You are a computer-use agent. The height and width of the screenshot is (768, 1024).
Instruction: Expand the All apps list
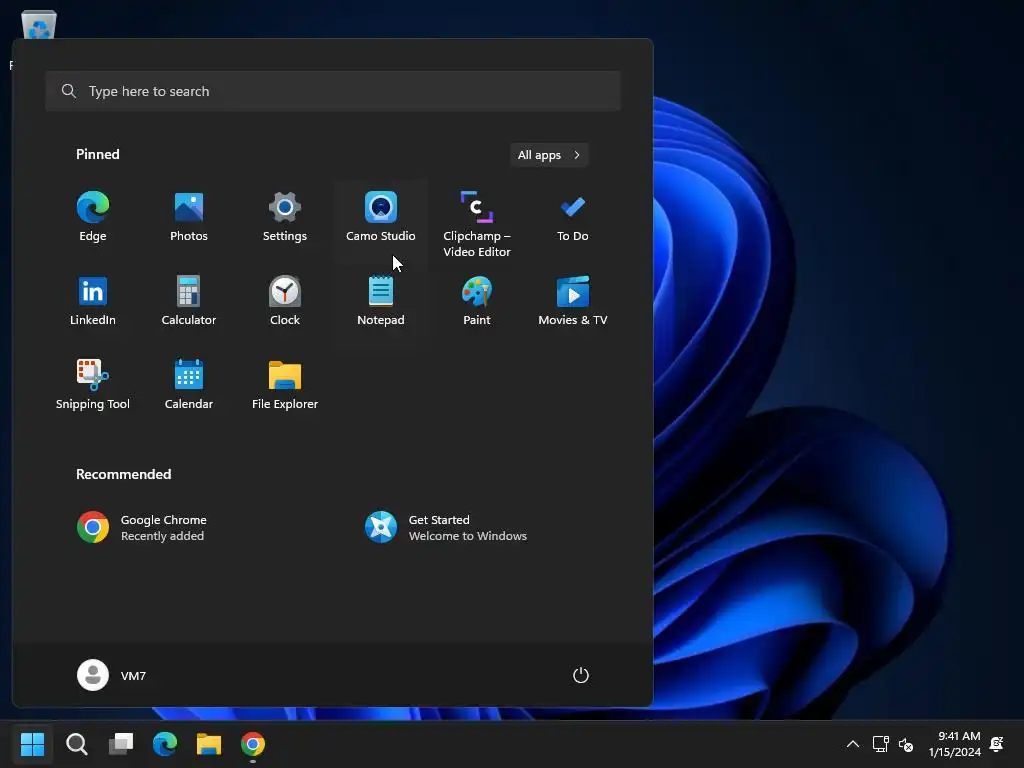pyautogui.click(x=549, y=155)
